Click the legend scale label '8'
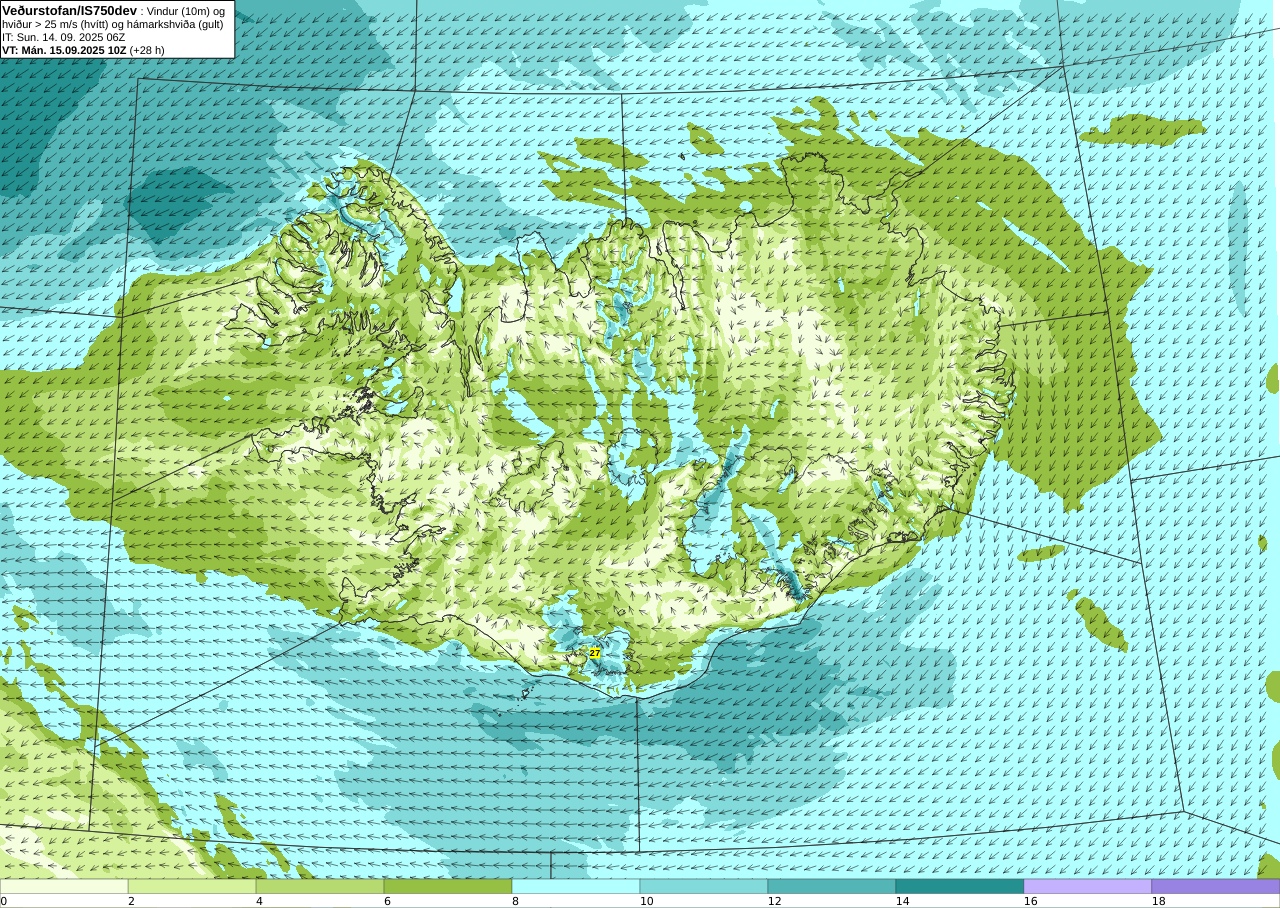Screen dimensions: 1280x908 coord(515,901)
